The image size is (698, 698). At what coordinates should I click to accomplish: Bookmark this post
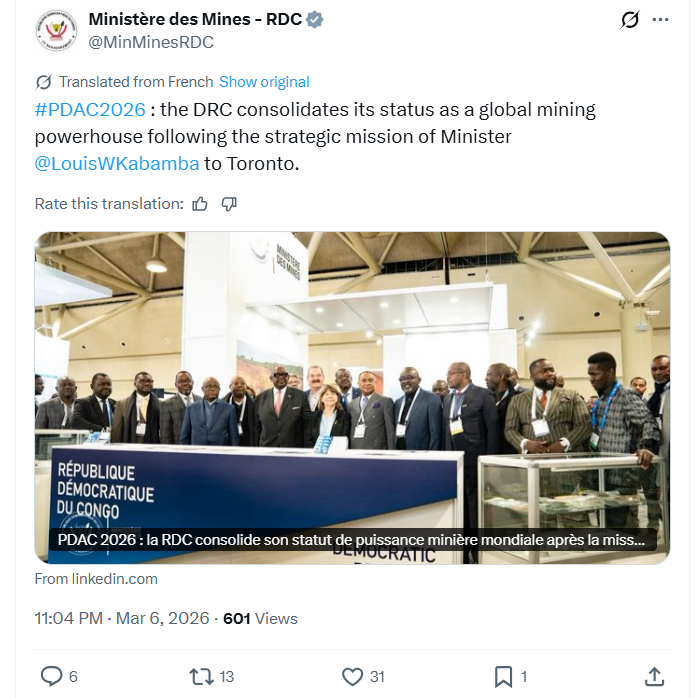[503, 677]
